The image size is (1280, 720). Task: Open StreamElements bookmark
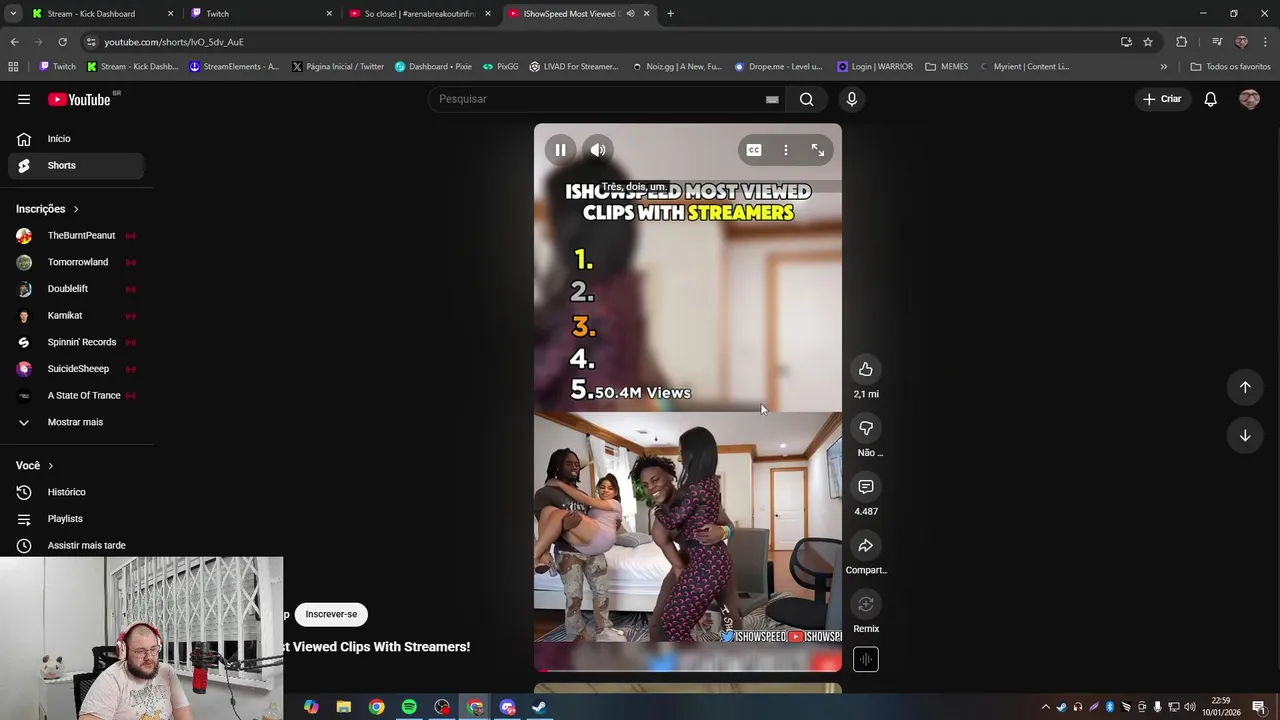click(234, 67)
